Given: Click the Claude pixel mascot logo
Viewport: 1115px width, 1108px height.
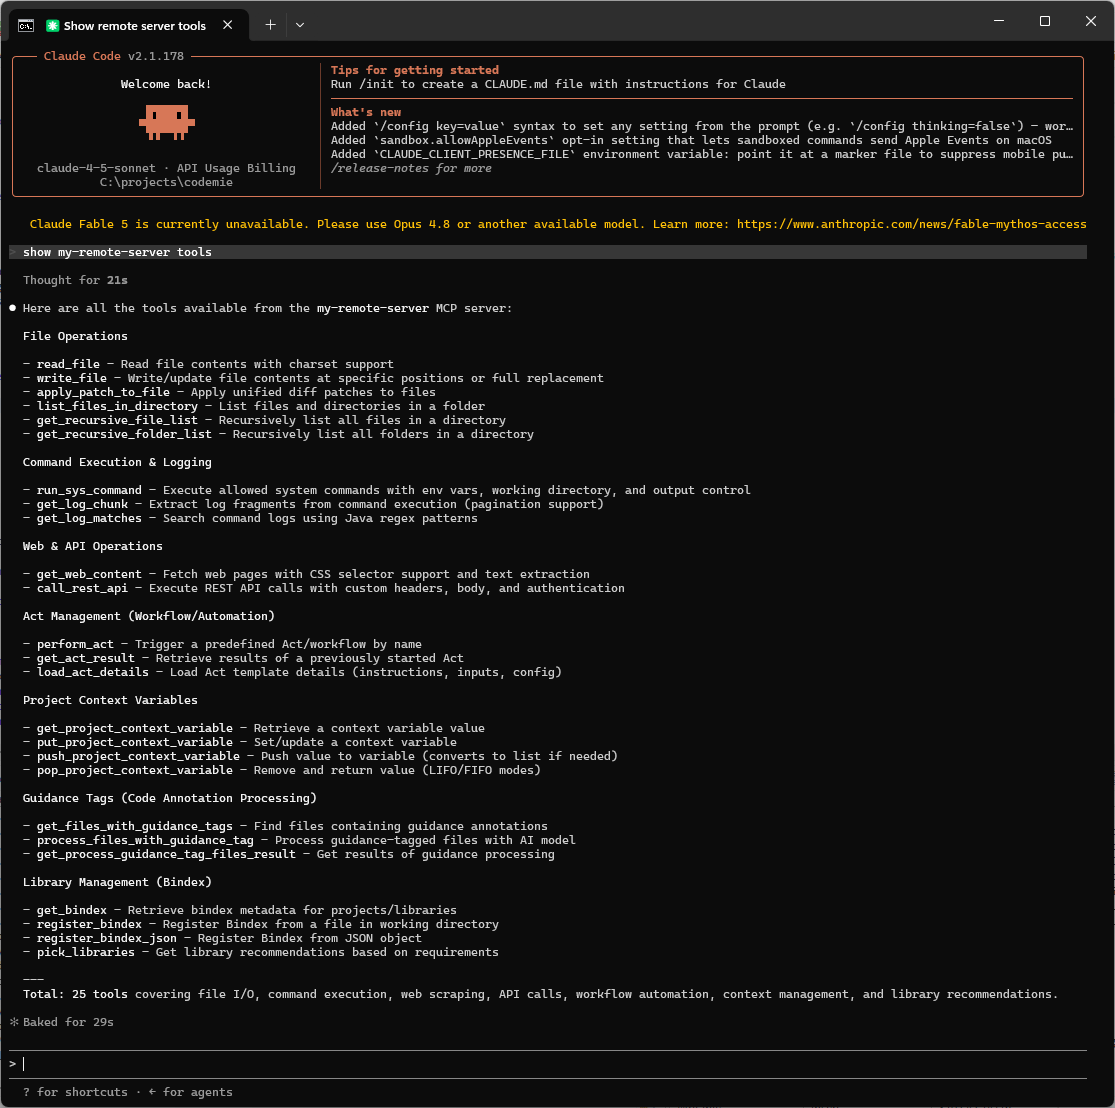Looking at the screenshot, I should 166,122.
